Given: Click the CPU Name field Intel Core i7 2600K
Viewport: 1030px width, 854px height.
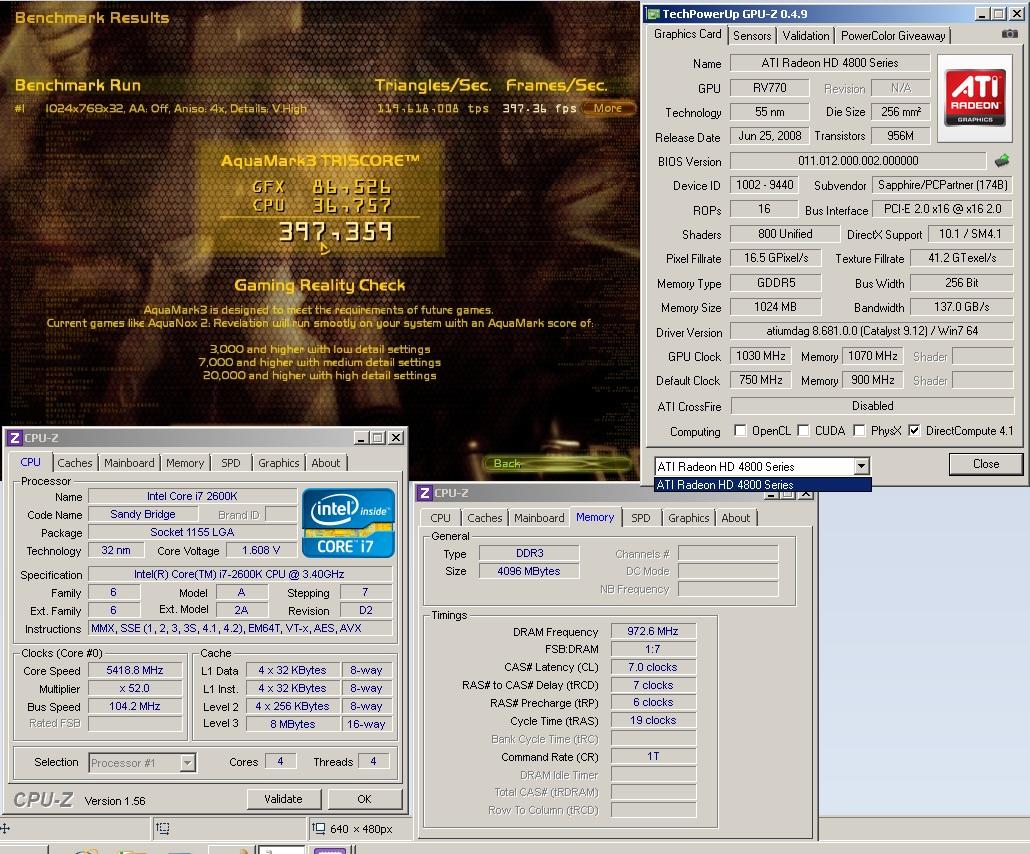Looking at the screenshot, I should coord(192,496).
